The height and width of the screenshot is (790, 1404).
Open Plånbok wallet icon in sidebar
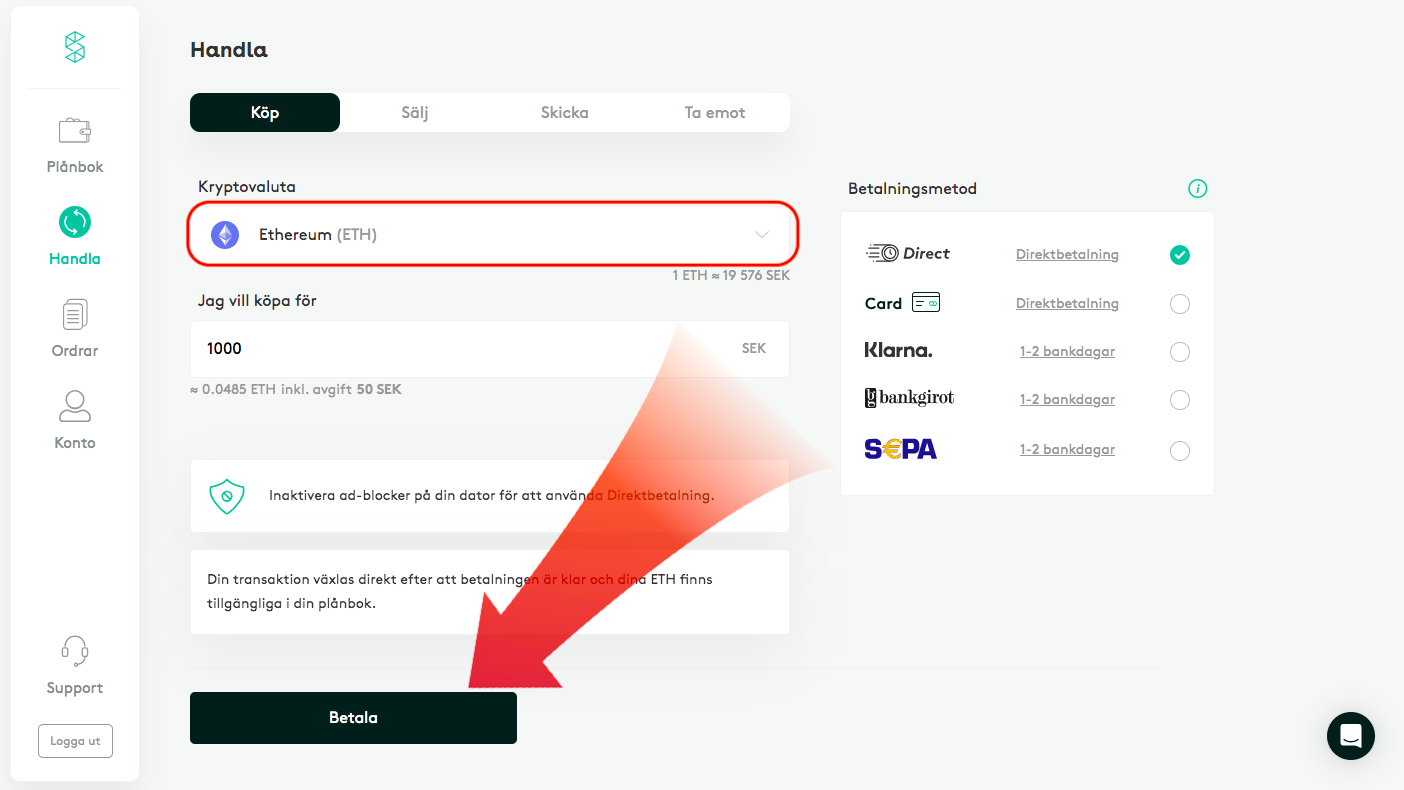point(75,131)
